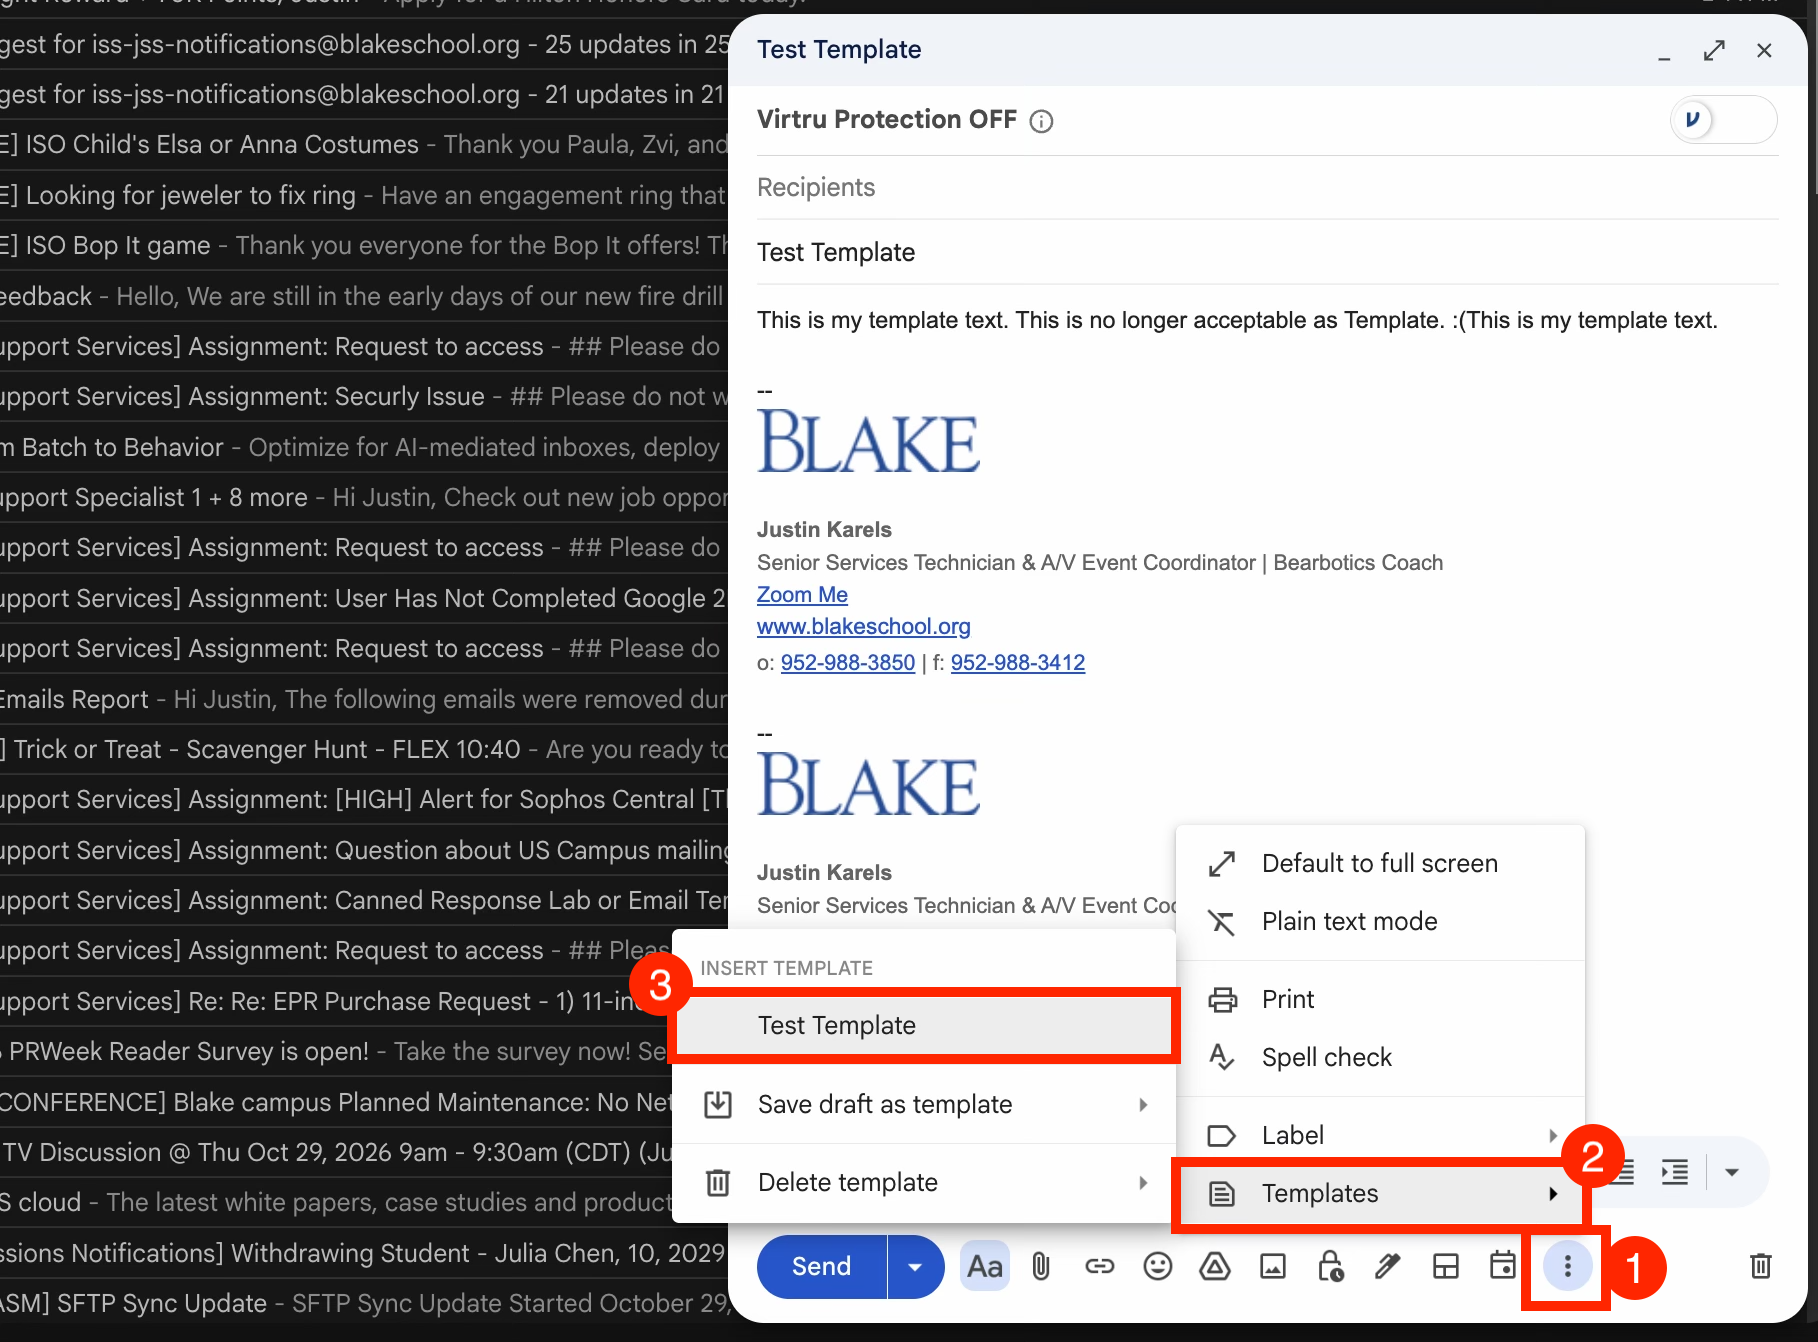
Task: Discard draft with trash icon
Action: (1761, 1267)
